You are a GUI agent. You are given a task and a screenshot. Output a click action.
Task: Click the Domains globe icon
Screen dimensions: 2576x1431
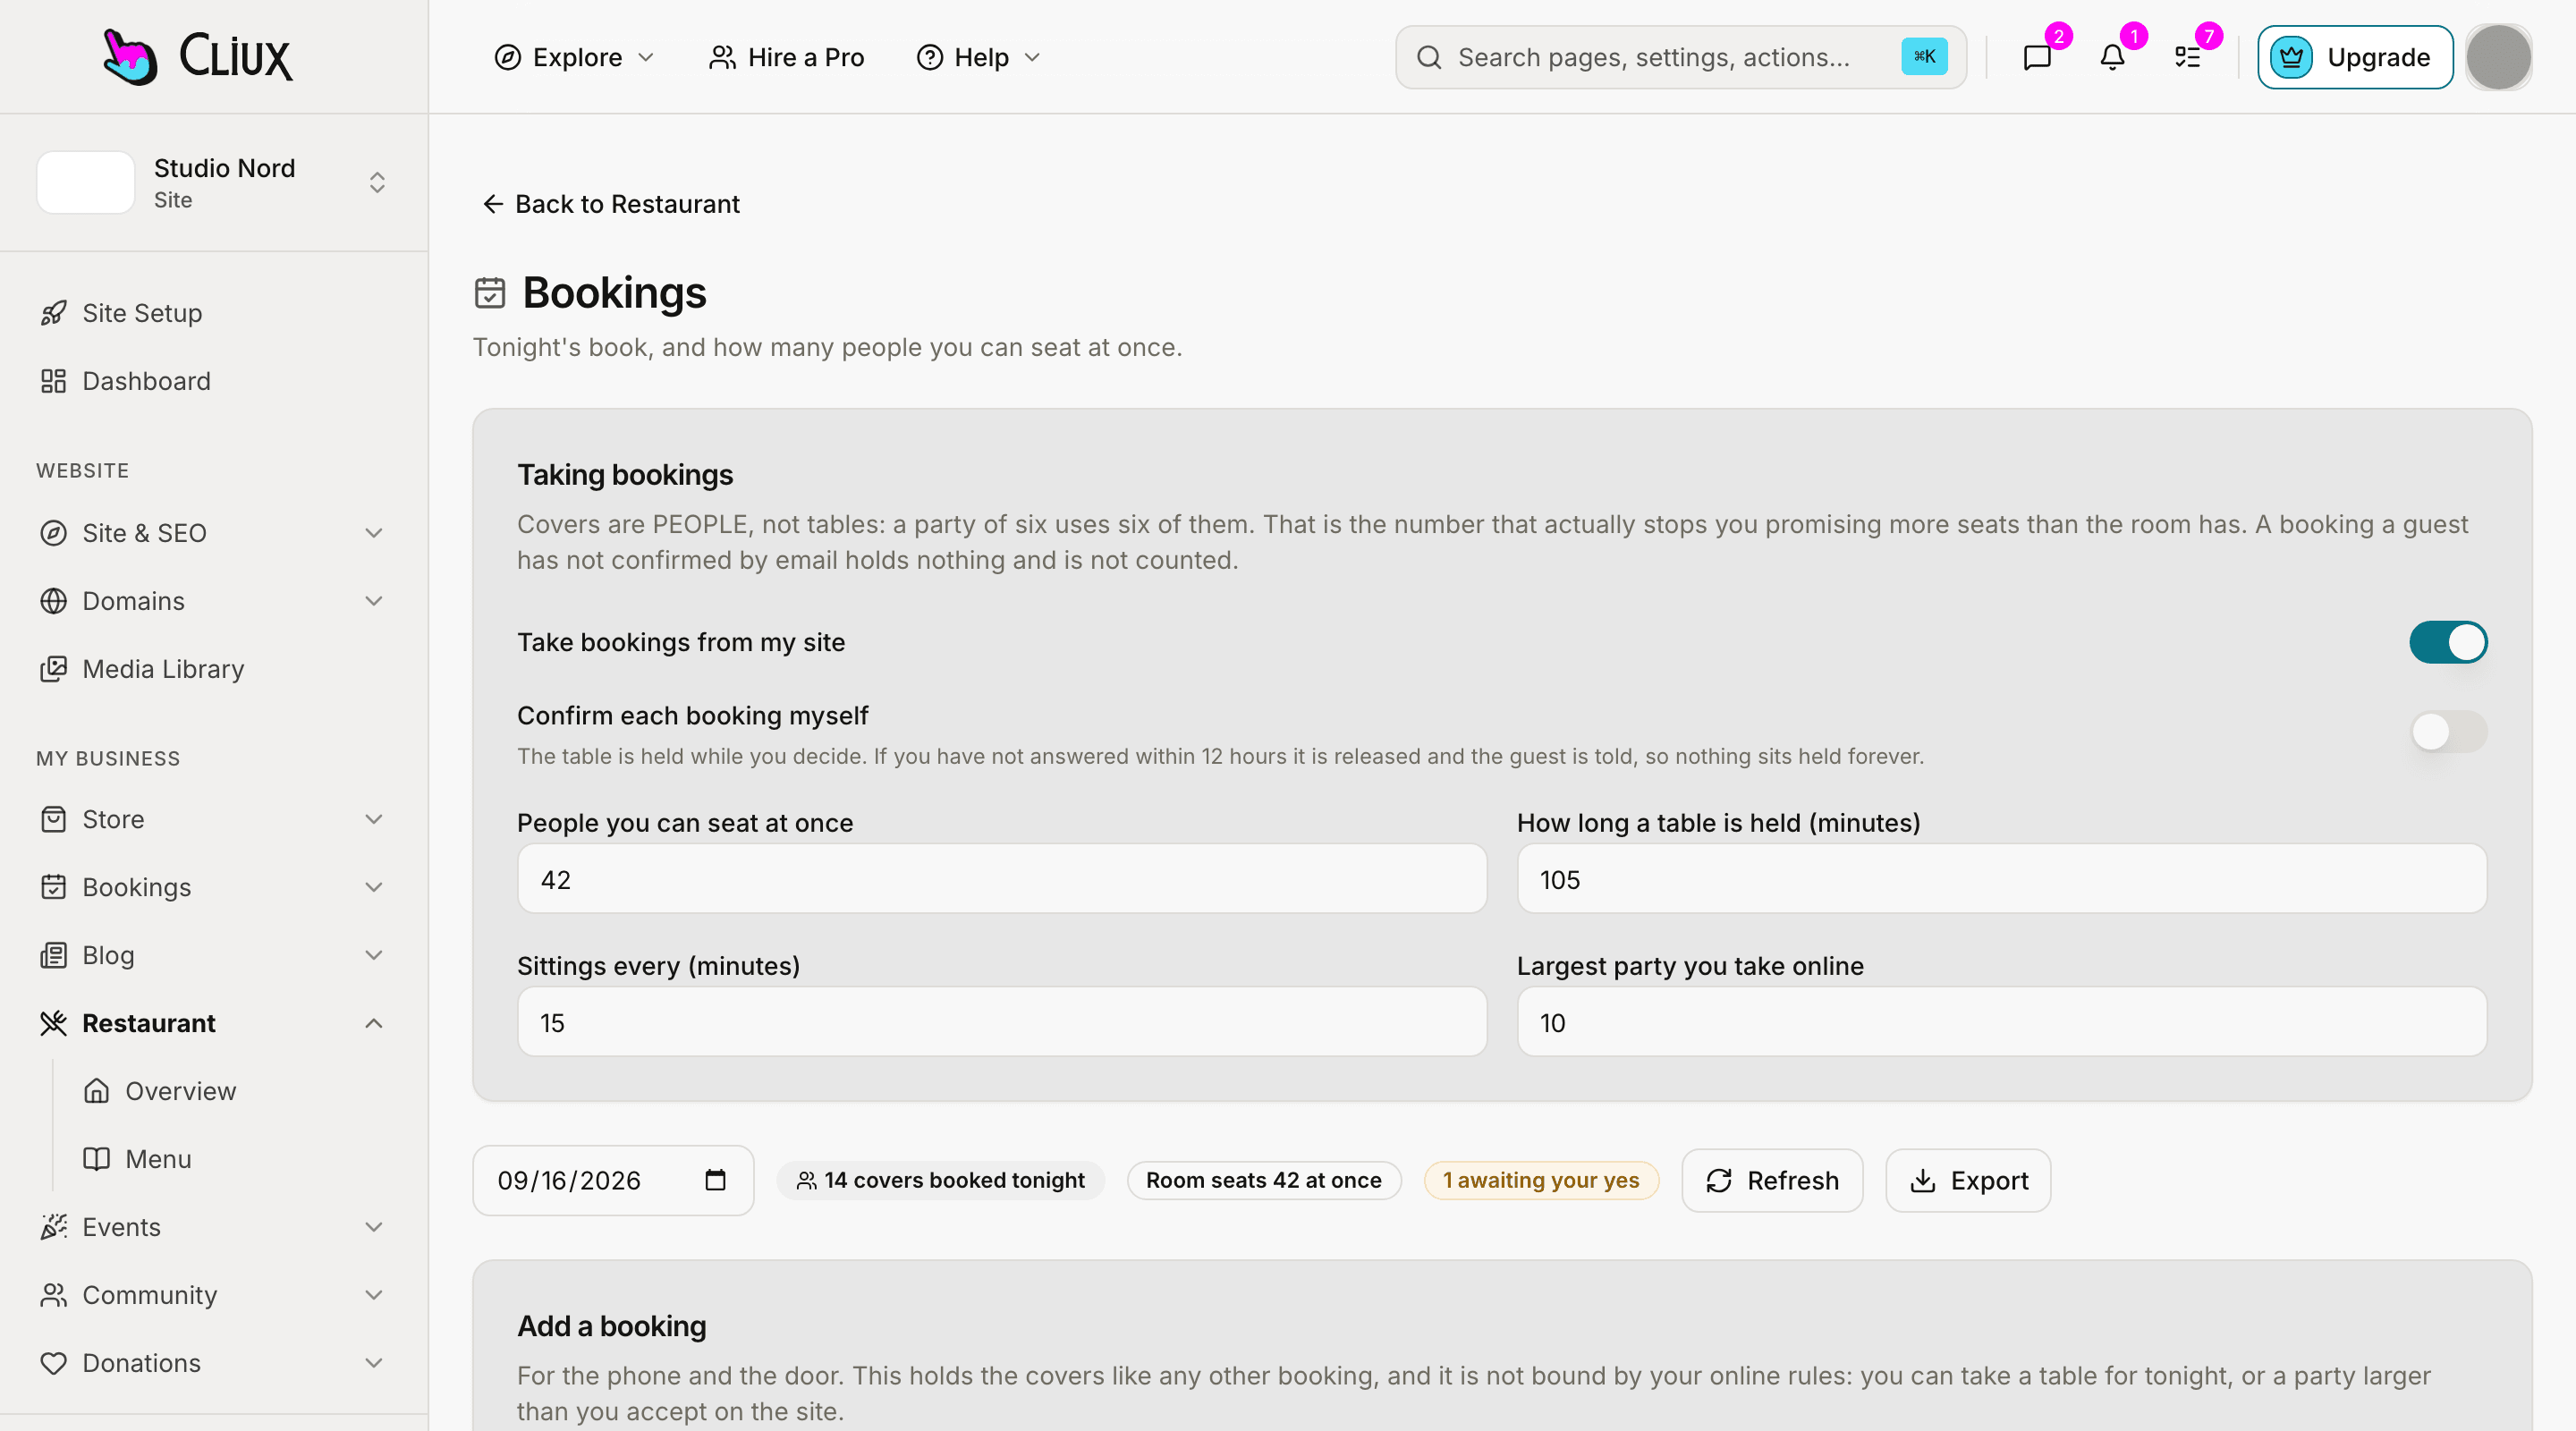[53, 602]
